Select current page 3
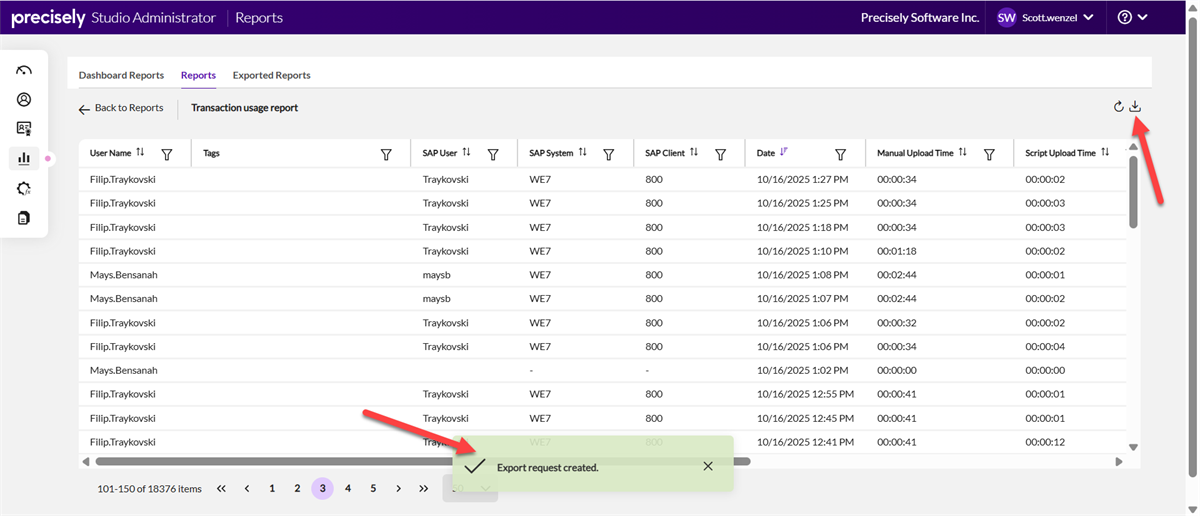This screenshot has width=1200, height=516. (322, 488)
